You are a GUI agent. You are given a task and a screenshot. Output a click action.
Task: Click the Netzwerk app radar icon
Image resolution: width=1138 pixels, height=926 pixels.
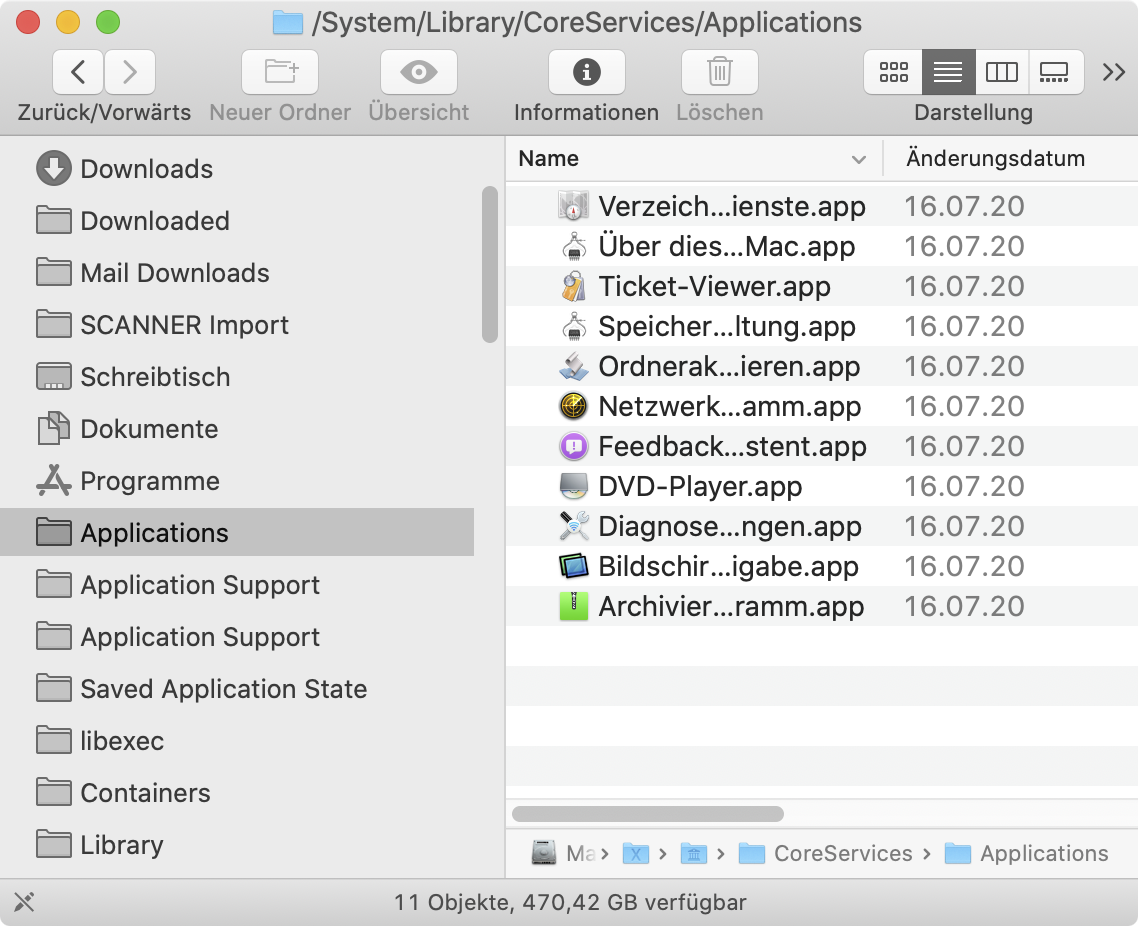point(572,407)
